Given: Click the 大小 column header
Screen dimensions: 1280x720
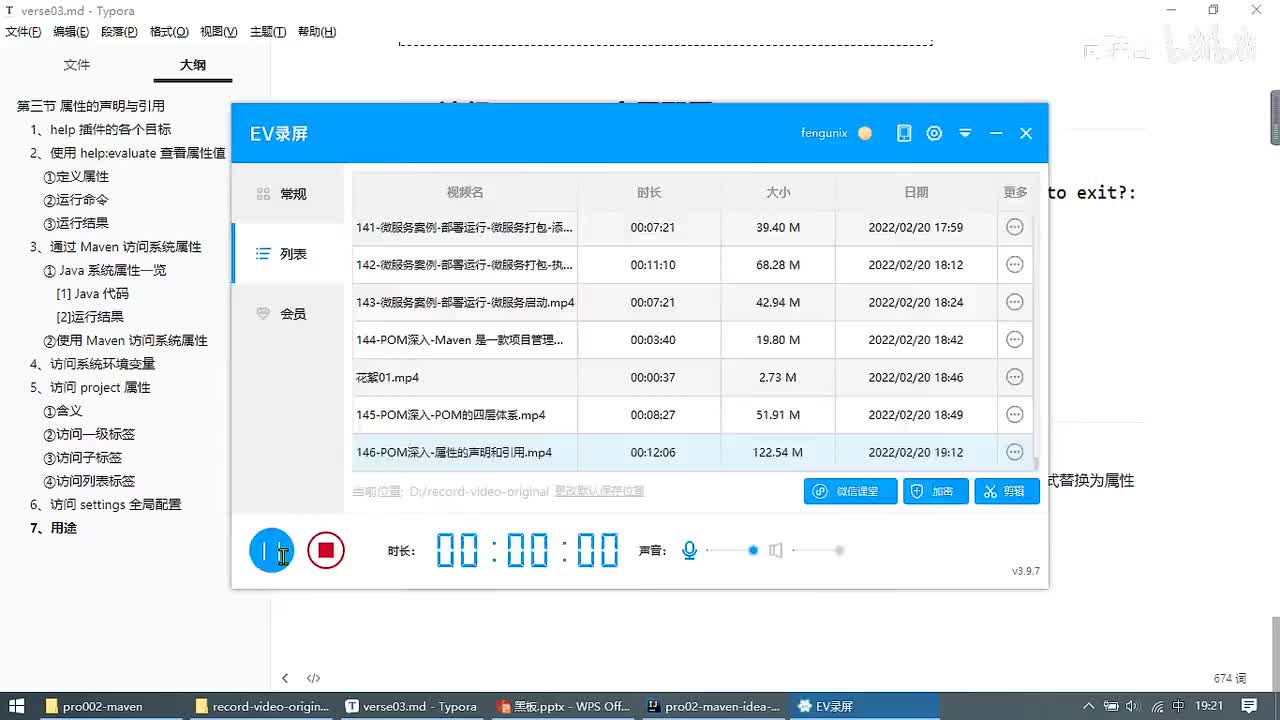Looking at the screenshot, I should 778,192.
